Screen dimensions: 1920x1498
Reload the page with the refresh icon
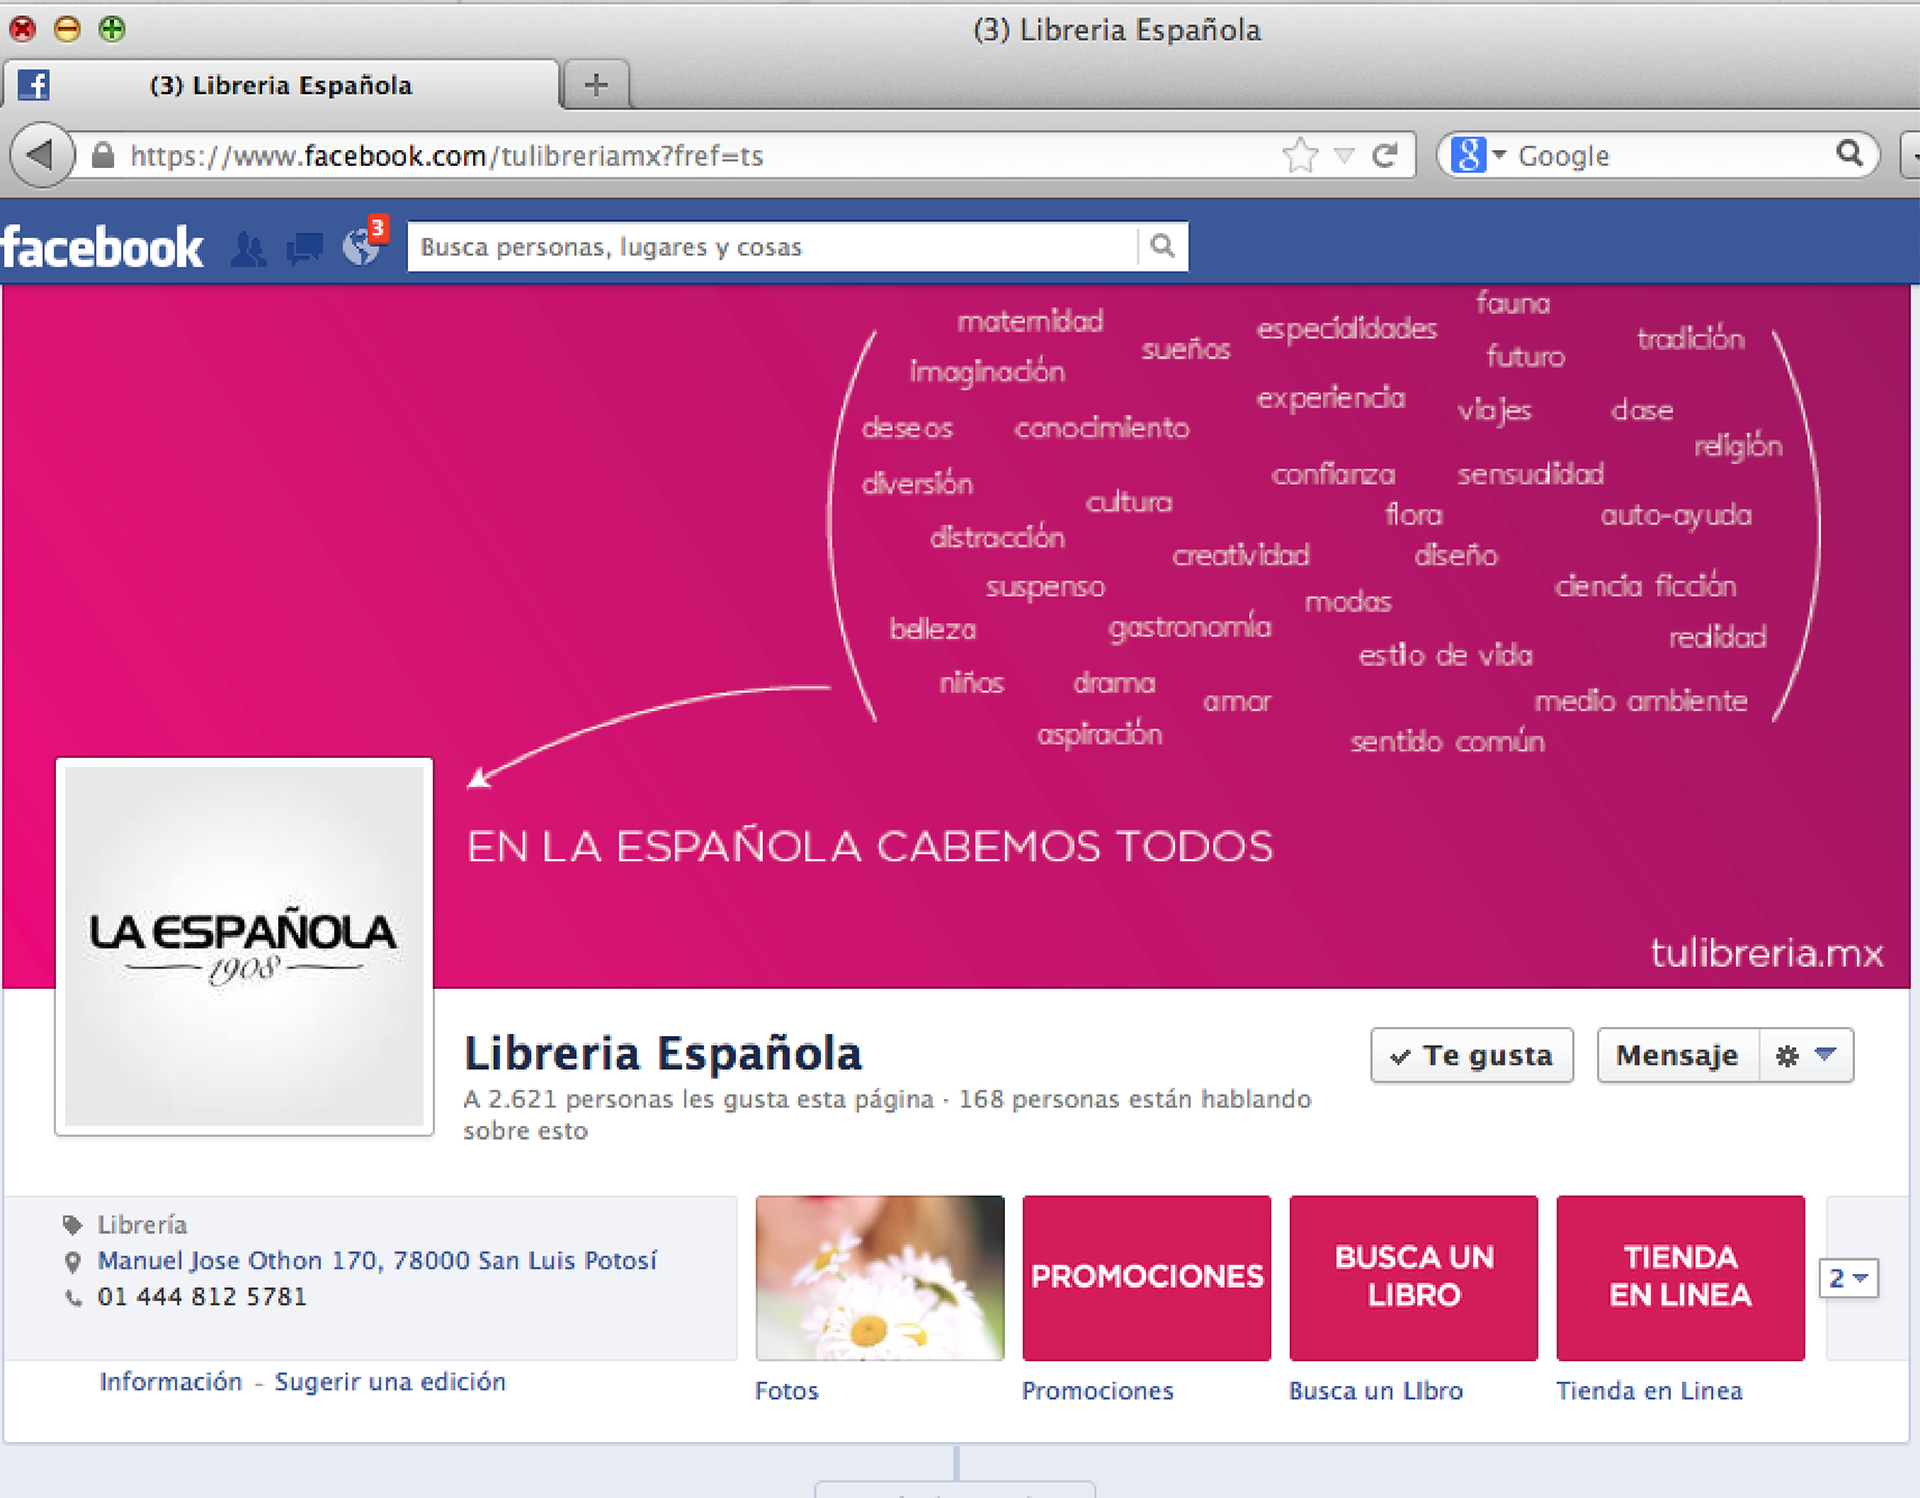[1385, 155]
